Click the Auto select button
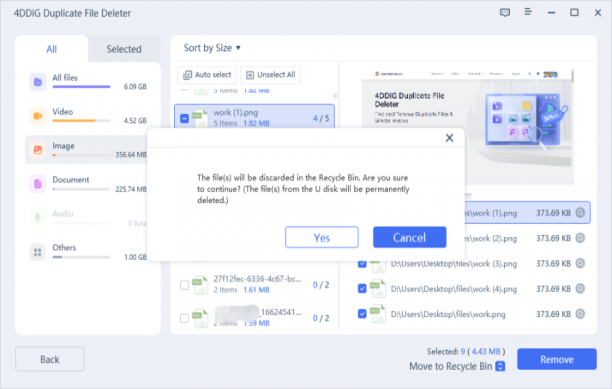612x389 pixels. pos(207,75)
